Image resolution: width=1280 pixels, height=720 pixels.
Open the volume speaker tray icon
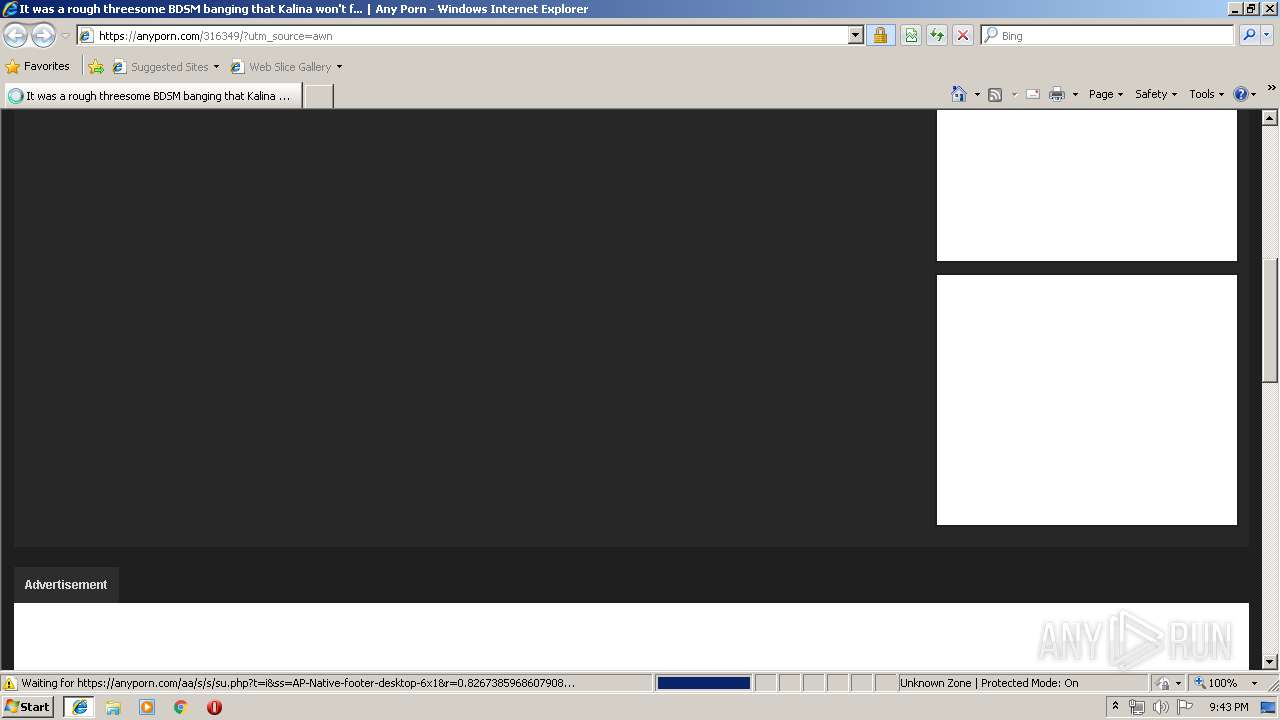click(x=1161, y=707)
